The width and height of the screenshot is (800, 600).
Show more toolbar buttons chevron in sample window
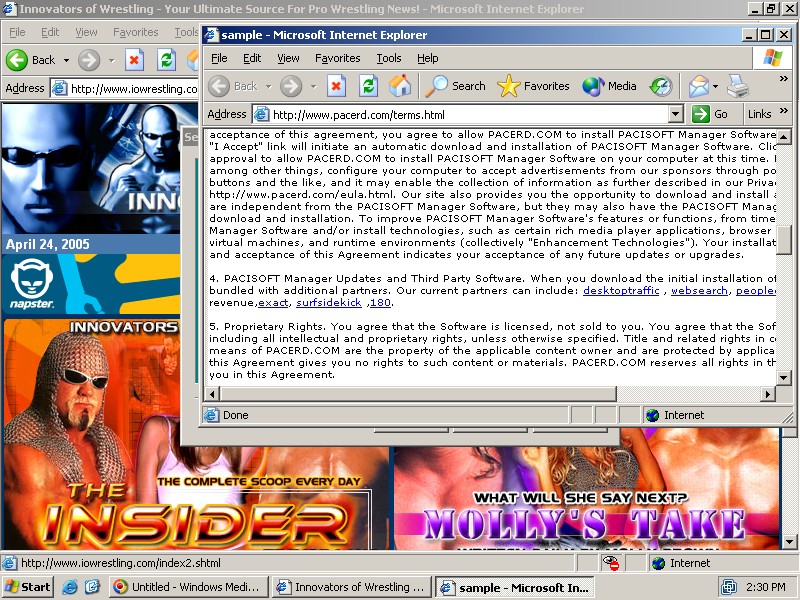pos(784,79)
